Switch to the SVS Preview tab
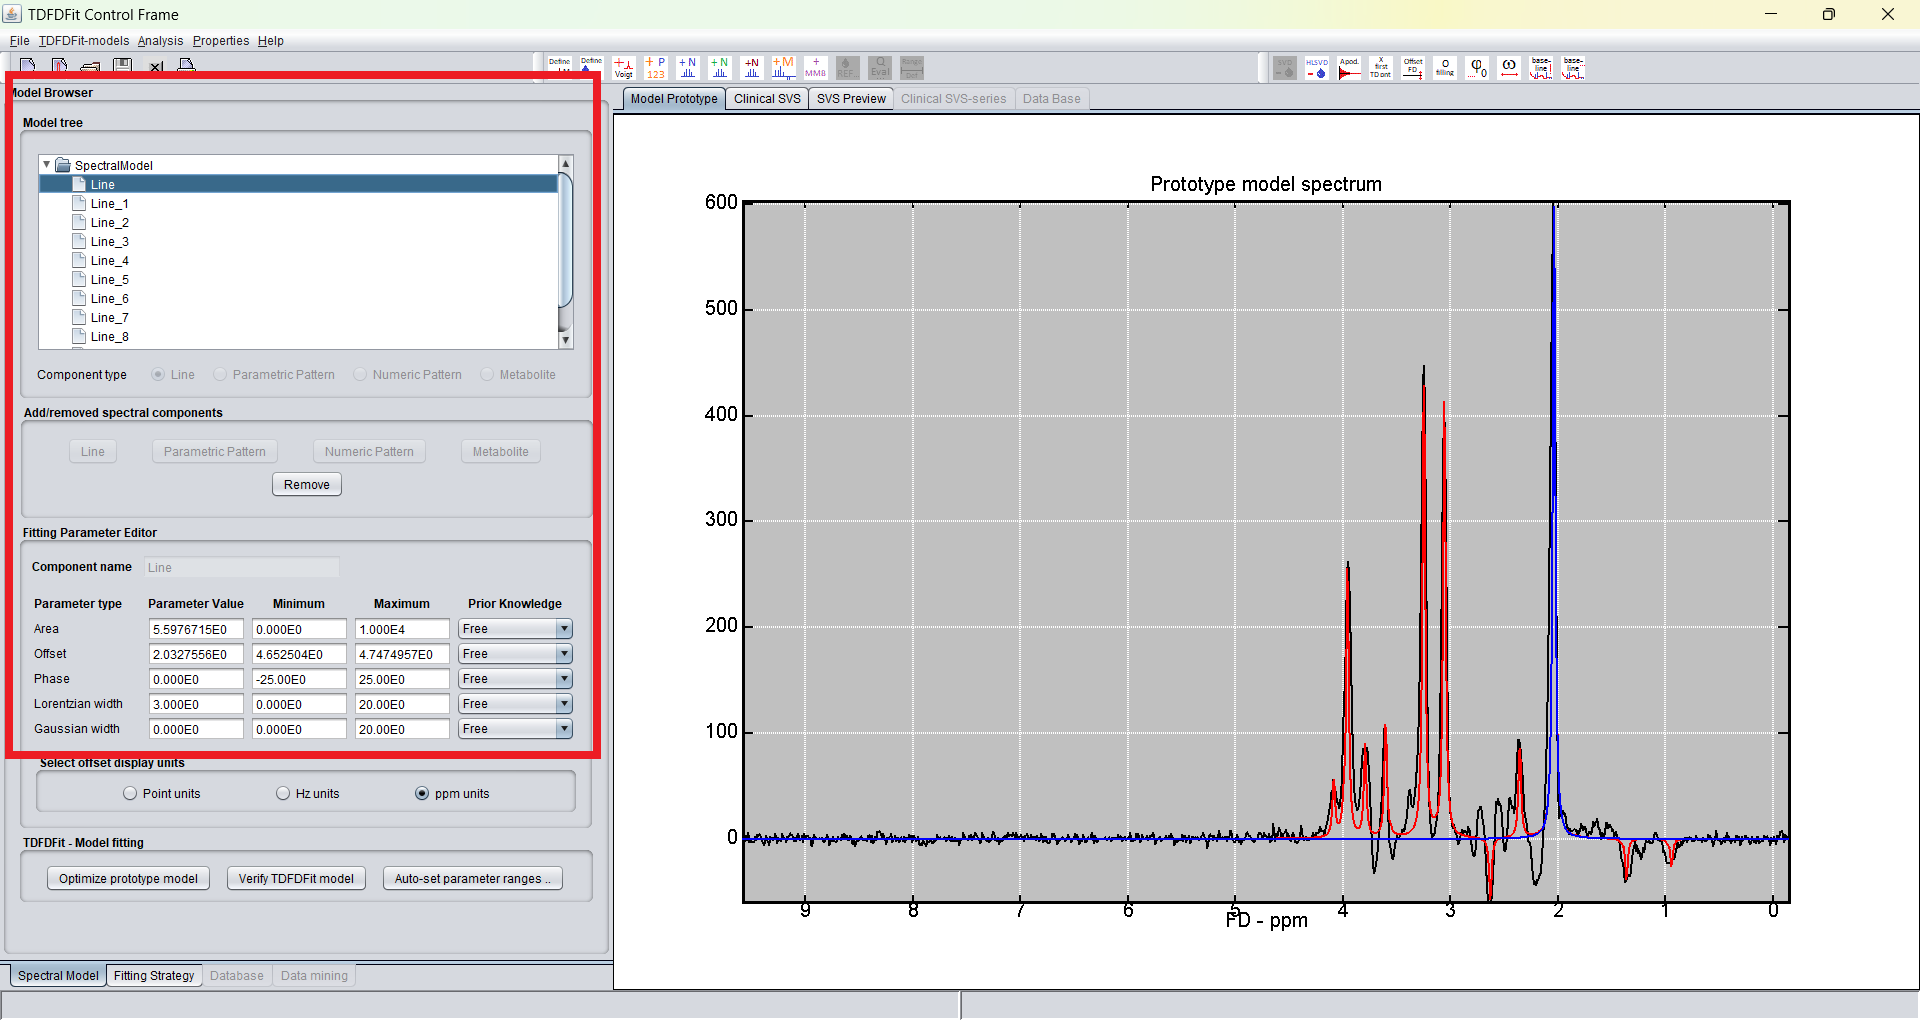Image resolution: width=1921 pixels, height=1020 pixels. coord(851,99)
